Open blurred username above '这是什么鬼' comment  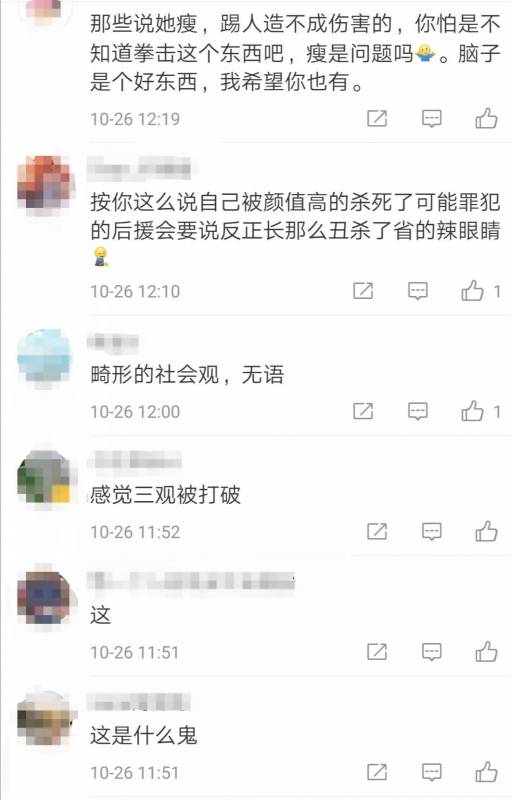139,703
